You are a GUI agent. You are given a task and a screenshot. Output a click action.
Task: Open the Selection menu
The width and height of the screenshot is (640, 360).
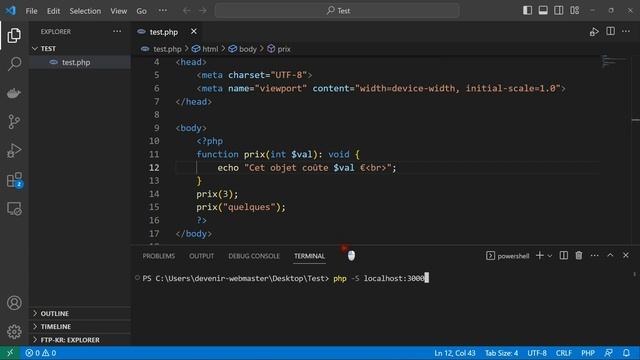click(x=85, y=11)
